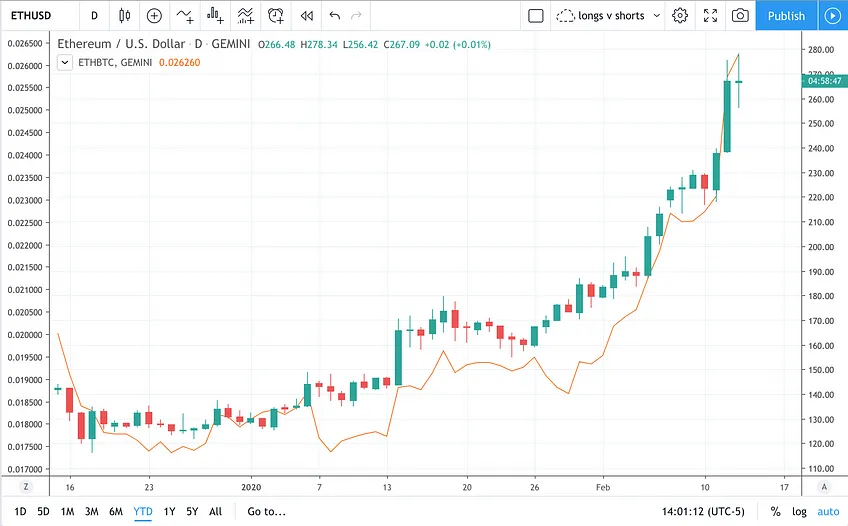Expand the longs v shorts layout dropdown
Image resolution: width=848 pixels, height=526 pixels.
pyautogui.click(x=608, y=16)
